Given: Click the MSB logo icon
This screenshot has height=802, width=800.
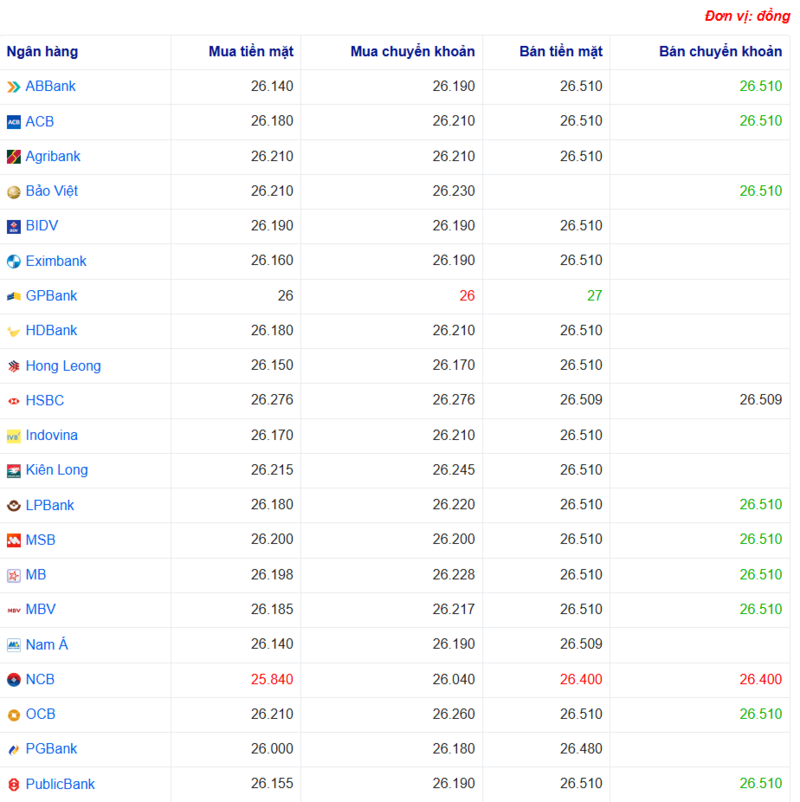Looking at the screenshot, I should coord(14,541).
